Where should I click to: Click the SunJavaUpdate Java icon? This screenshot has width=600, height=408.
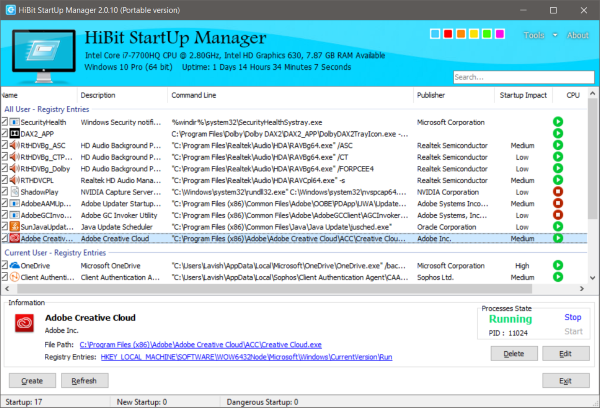tap(14, 227)
